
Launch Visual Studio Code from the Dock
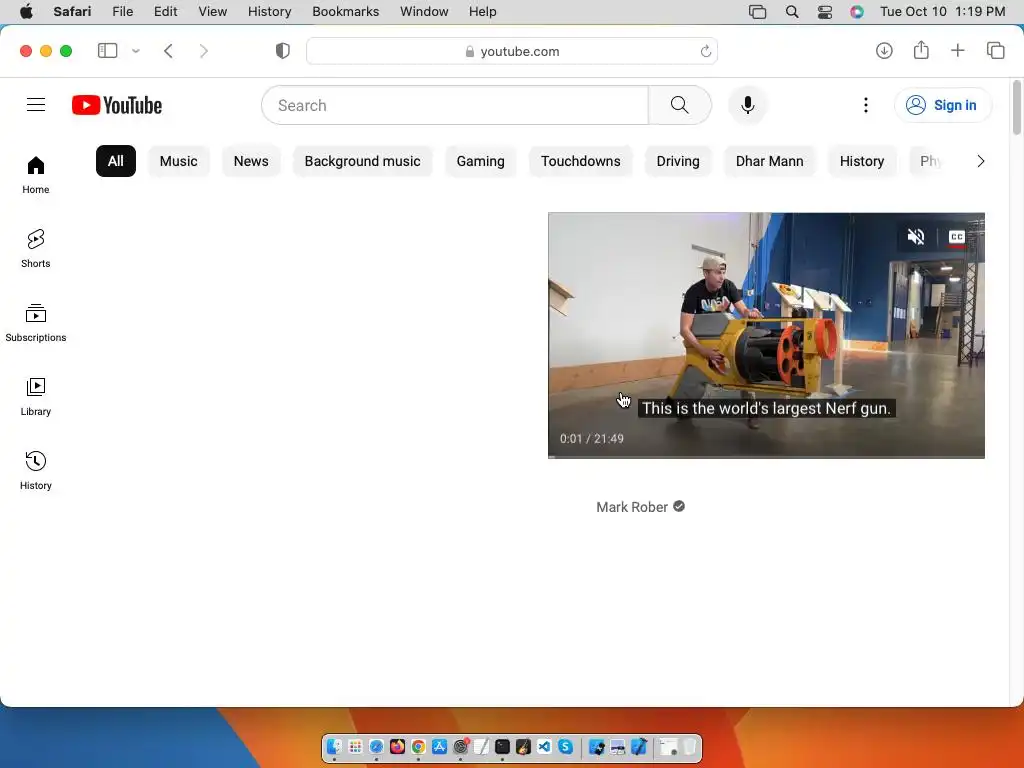click(544, 746)
